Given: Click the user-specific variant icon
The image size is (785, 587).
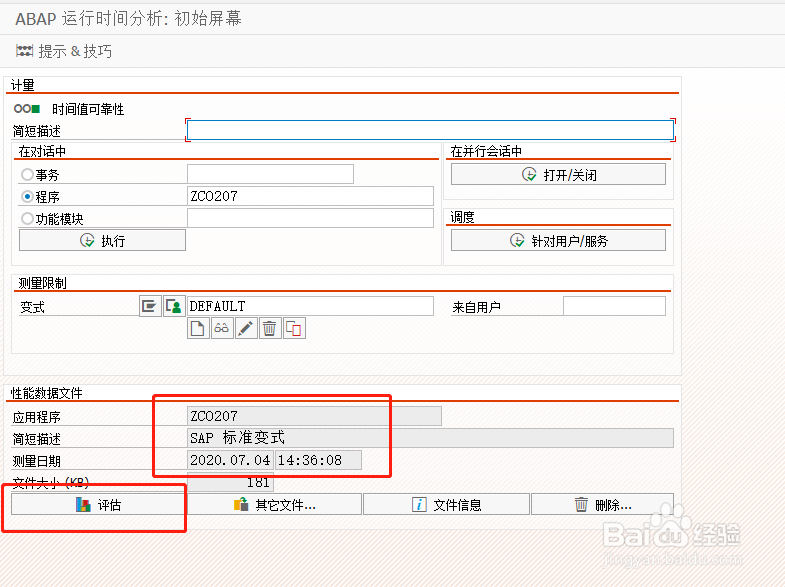Looking at the screenshot, I should (x=174, y=306).
